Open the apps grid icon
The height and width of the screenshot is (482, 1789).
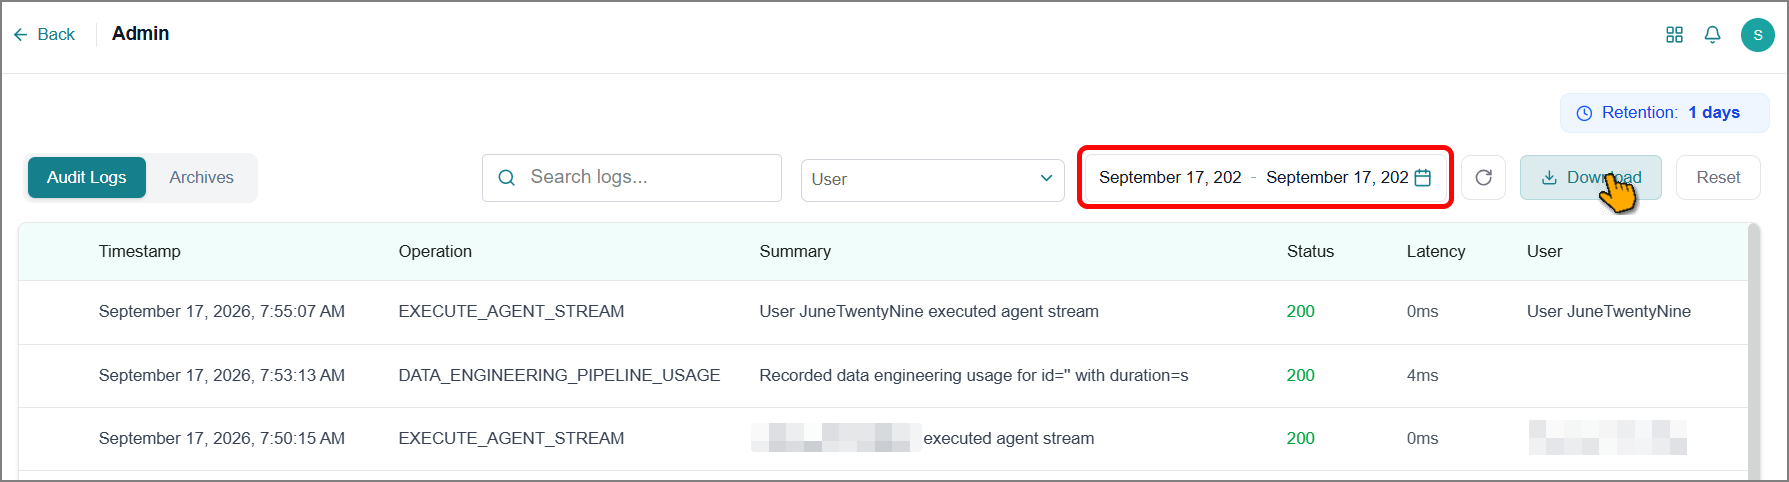(x=1674, y=35)
